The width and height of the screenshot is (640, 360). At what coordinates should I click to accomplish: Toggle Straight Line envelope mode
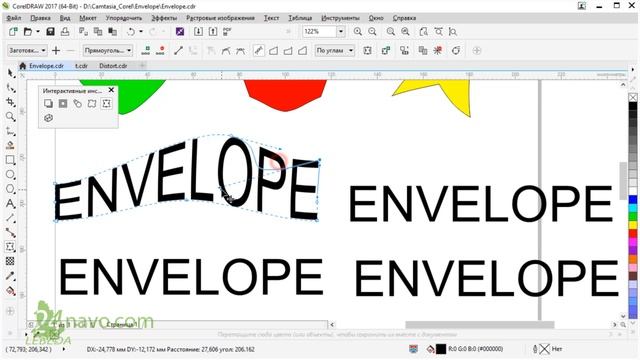coord(273,51)
